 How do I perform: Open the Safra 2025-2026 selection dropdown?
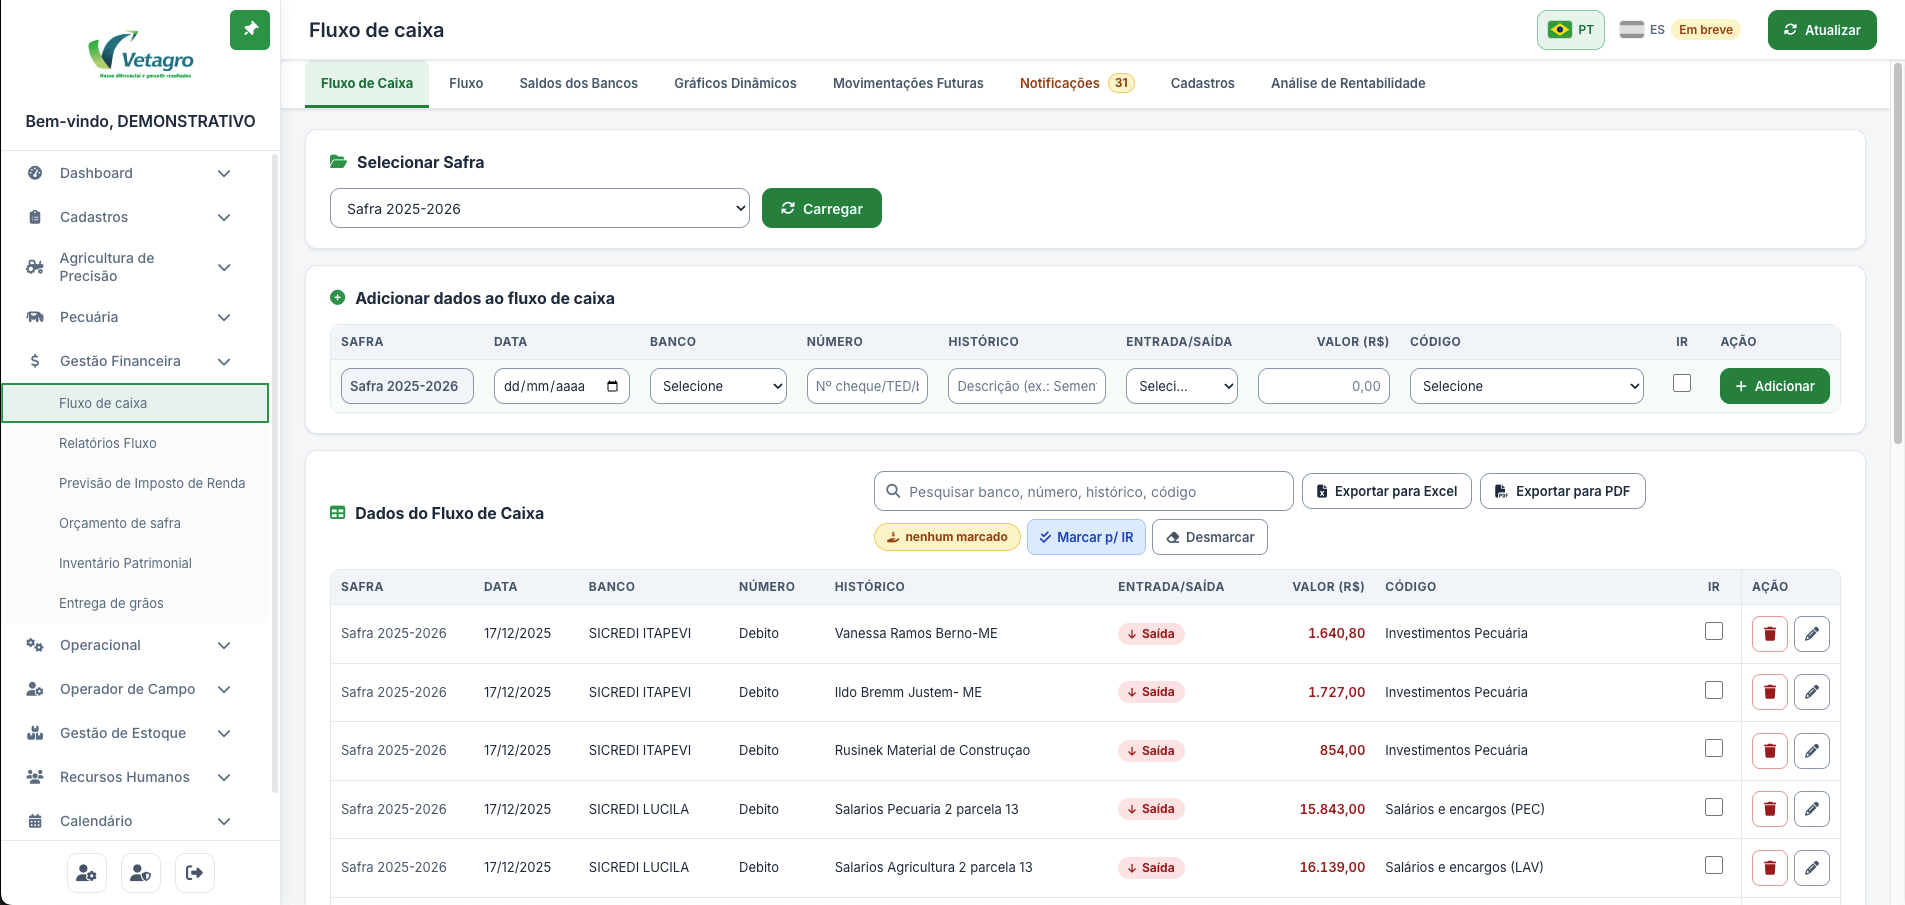[x=540, y=208]
